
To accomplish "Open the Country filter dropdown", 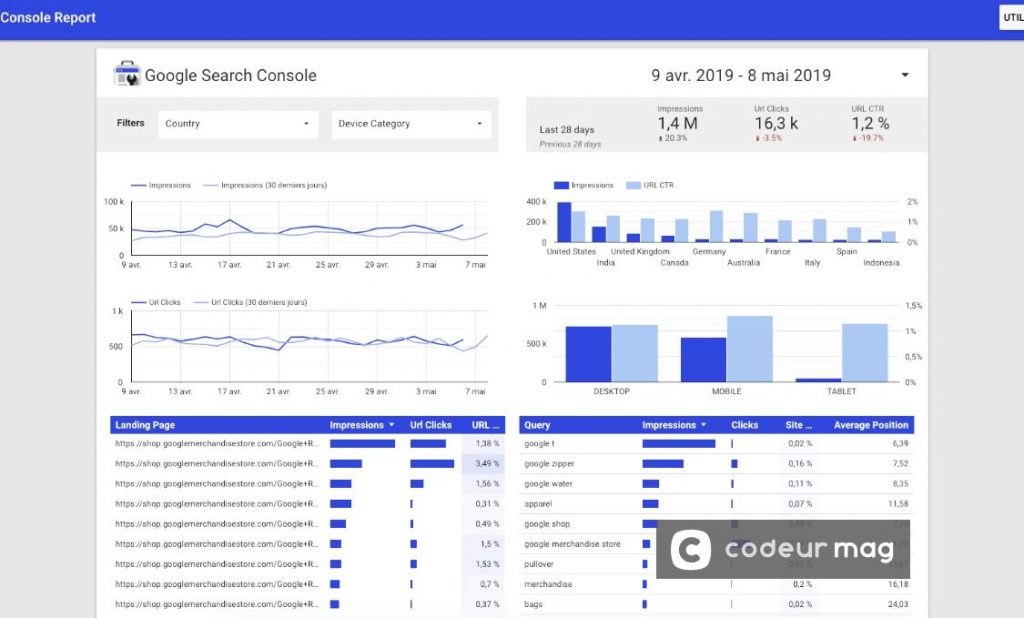I will coord(238,123).
